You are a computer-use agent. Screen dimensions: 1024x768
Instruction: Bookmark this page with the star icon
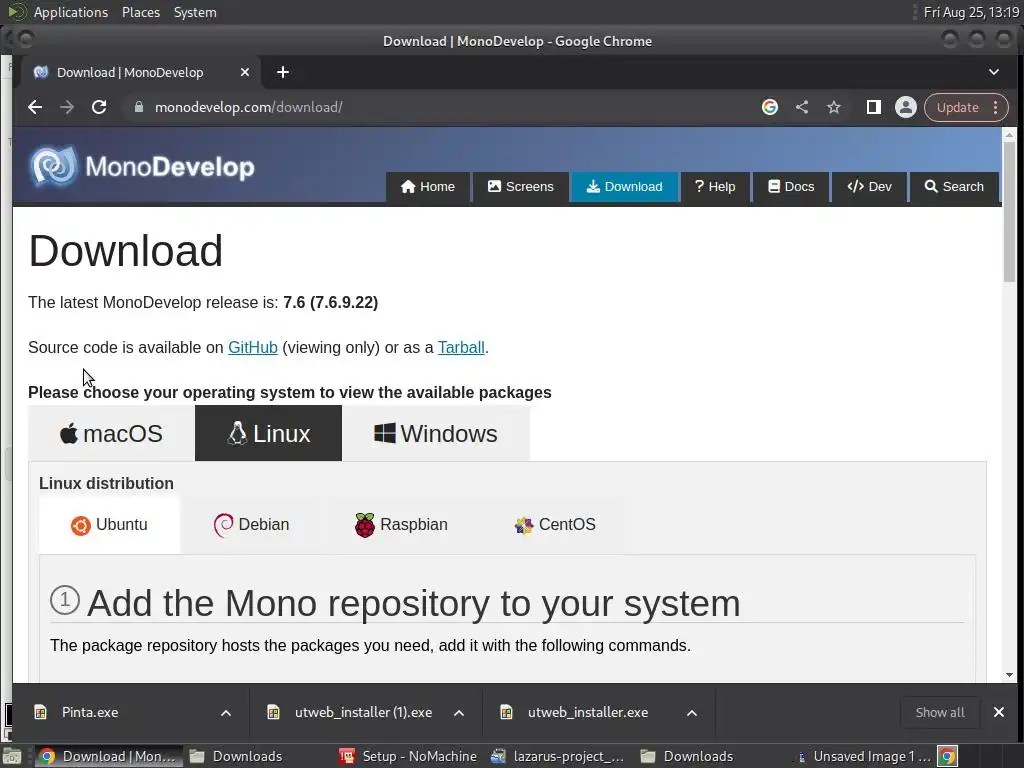834,107
